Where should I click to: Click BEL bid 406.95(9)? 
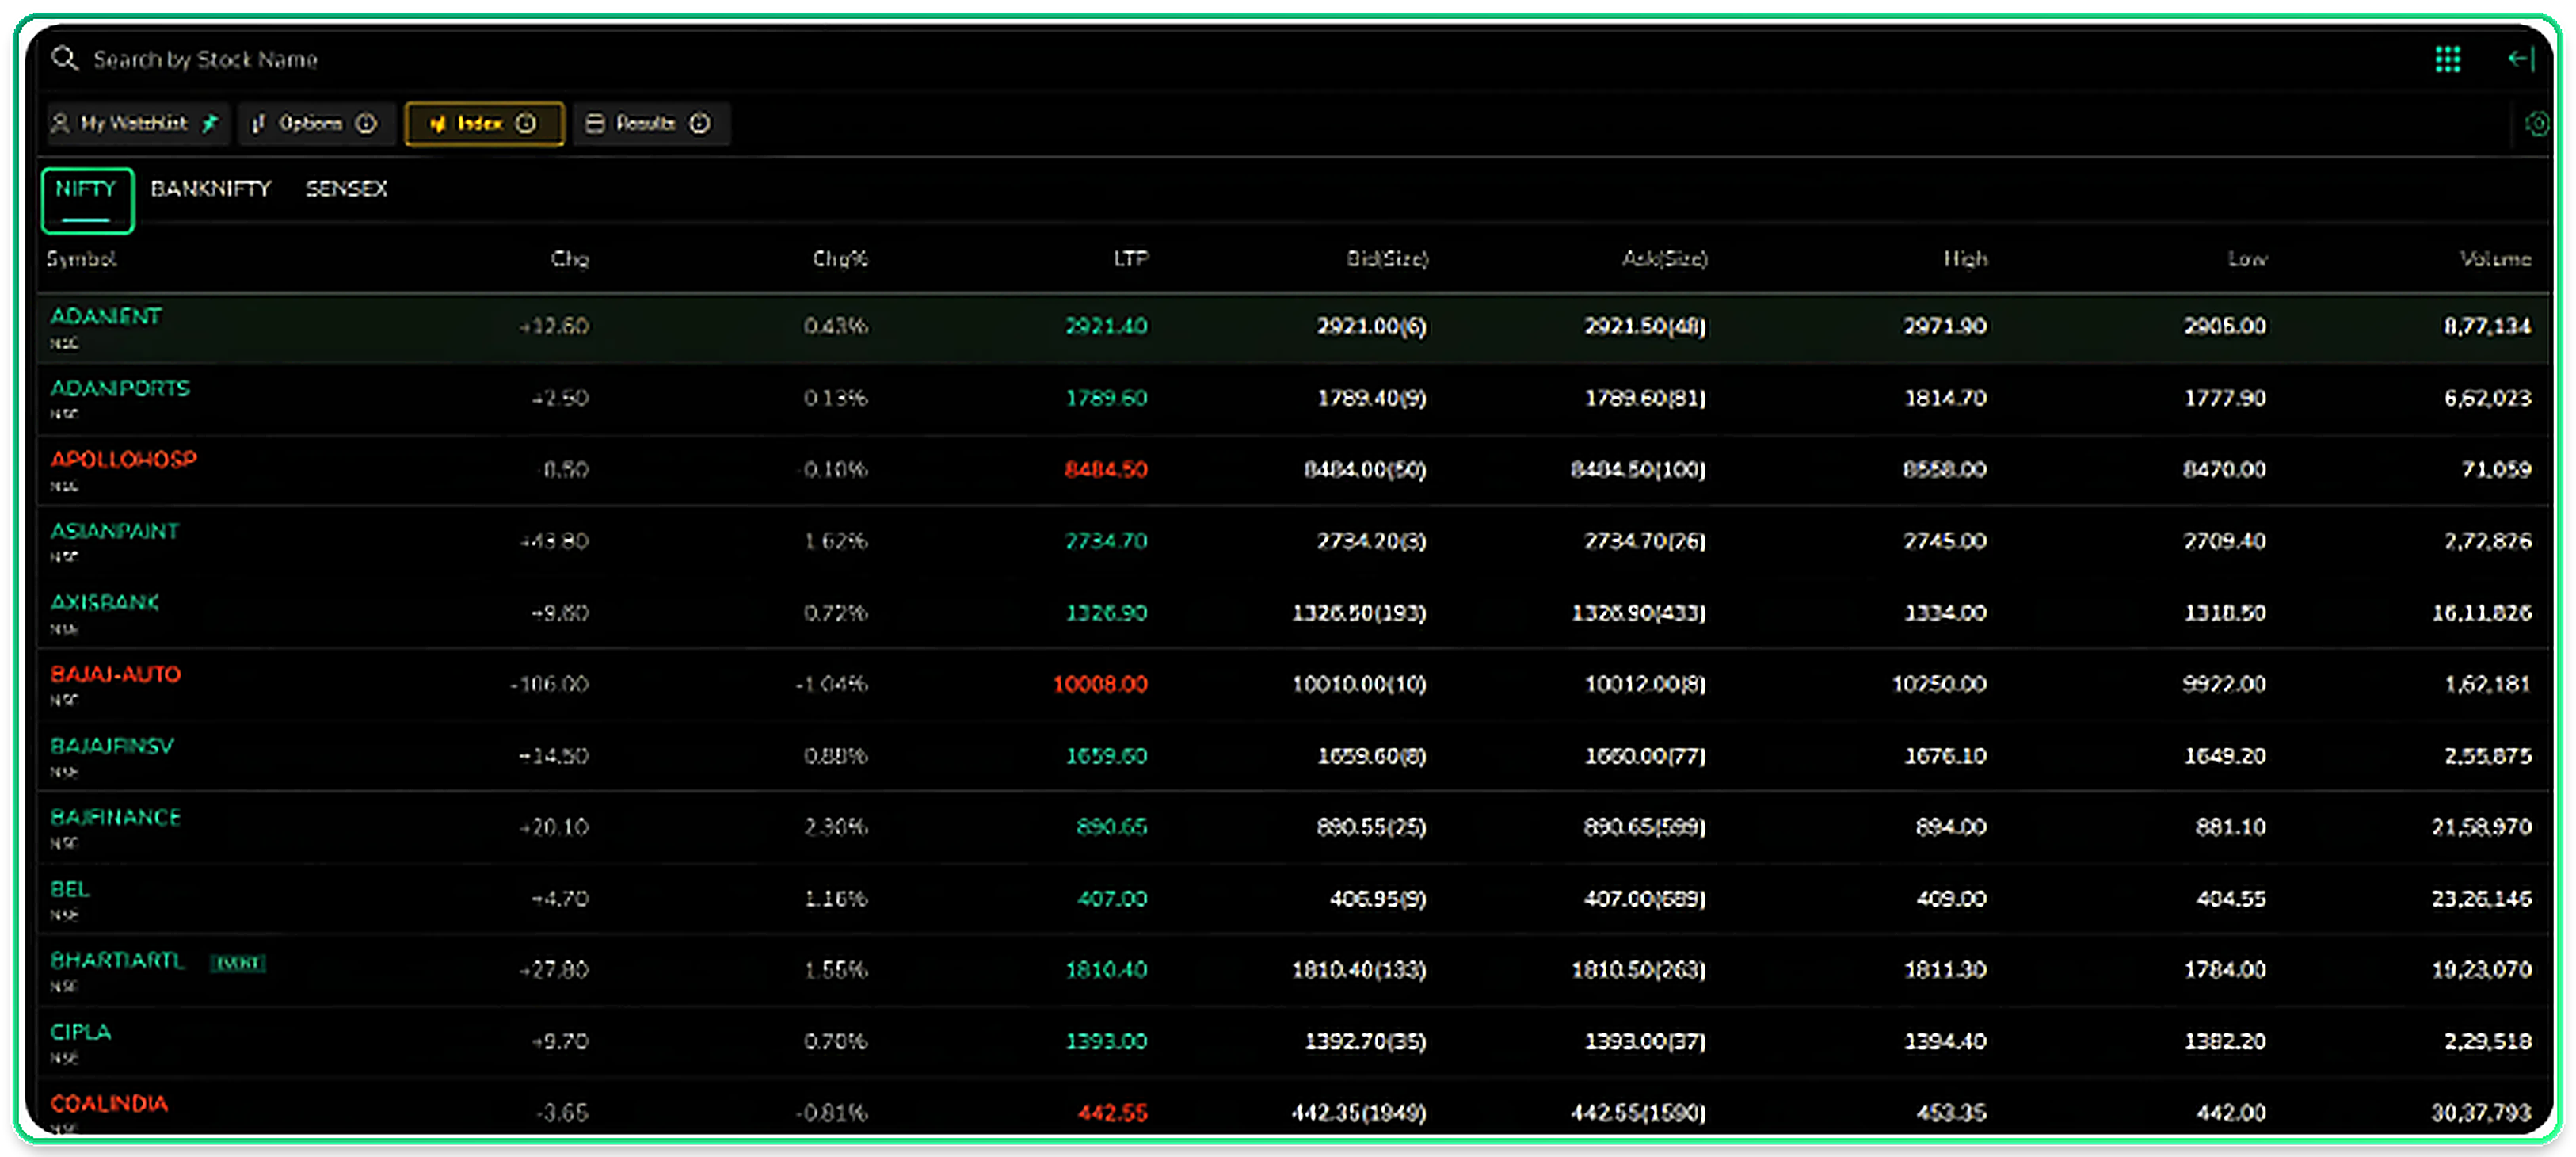1378,898
